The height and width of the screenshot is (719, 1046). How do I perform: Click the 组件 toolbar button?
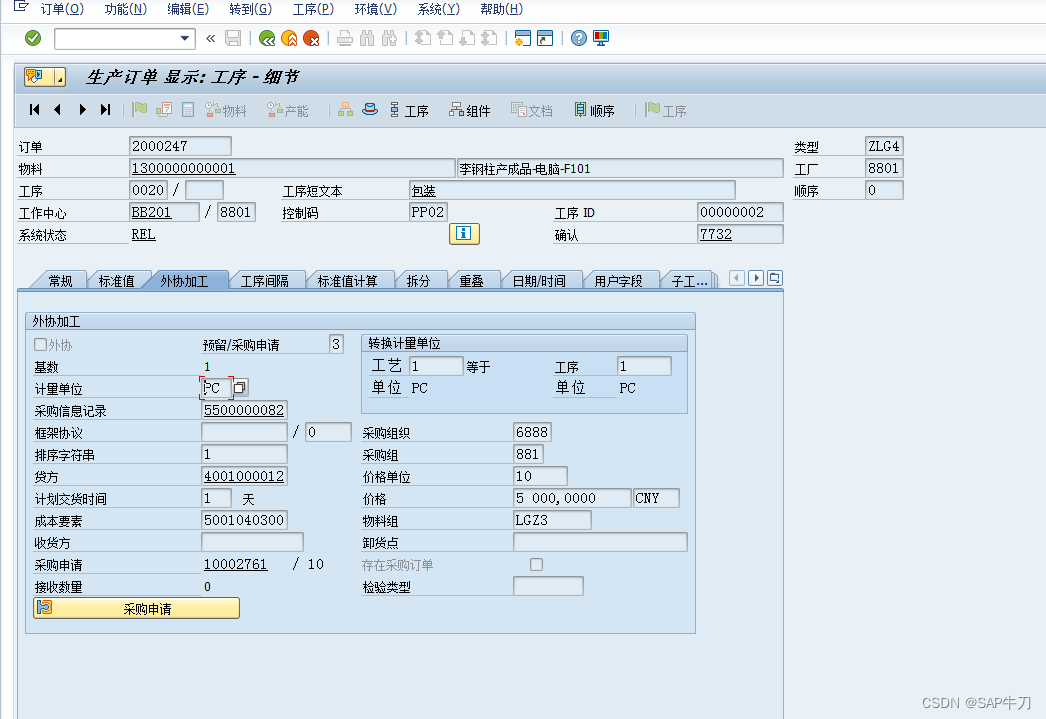470,110
